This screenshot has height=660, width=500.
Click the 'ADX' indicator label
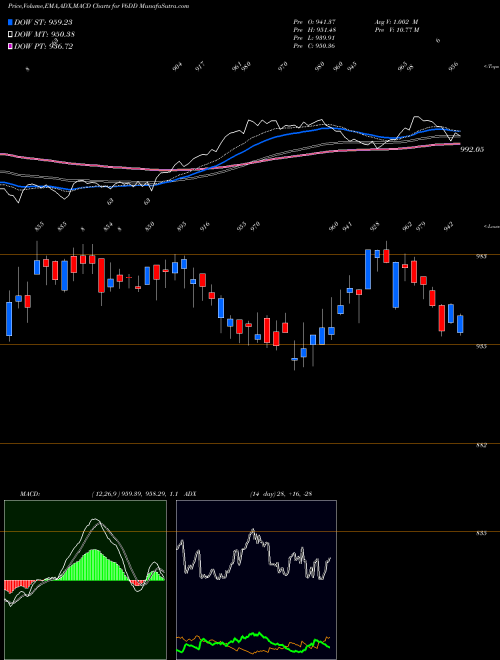tap(190, 493)
